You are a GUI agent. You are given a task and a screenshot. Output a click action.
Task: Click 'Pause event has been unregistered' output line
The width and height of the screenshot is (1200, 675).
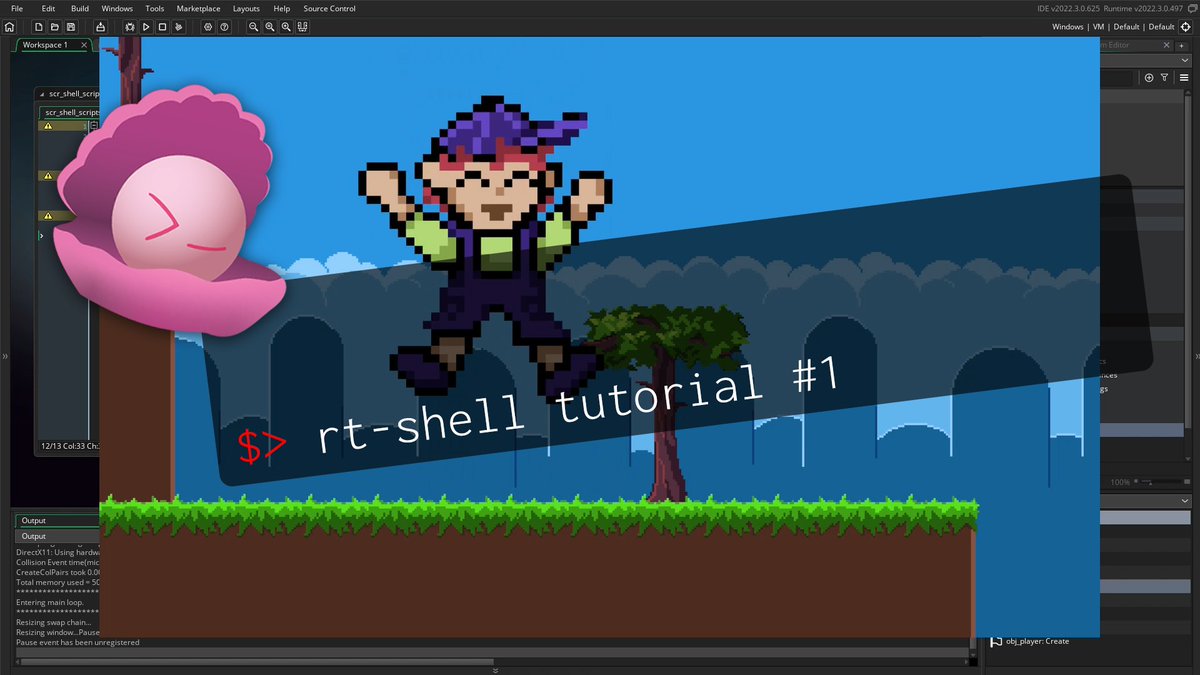click(78, 642)
